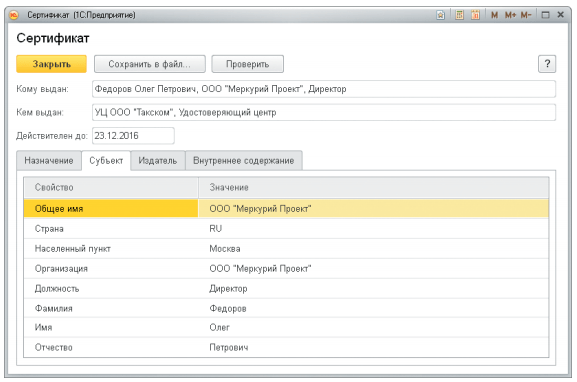Image resolution: width=577 pixels, height=382 pixels.
Task: Click the M- memory subtract button
Action: [526, 15]
